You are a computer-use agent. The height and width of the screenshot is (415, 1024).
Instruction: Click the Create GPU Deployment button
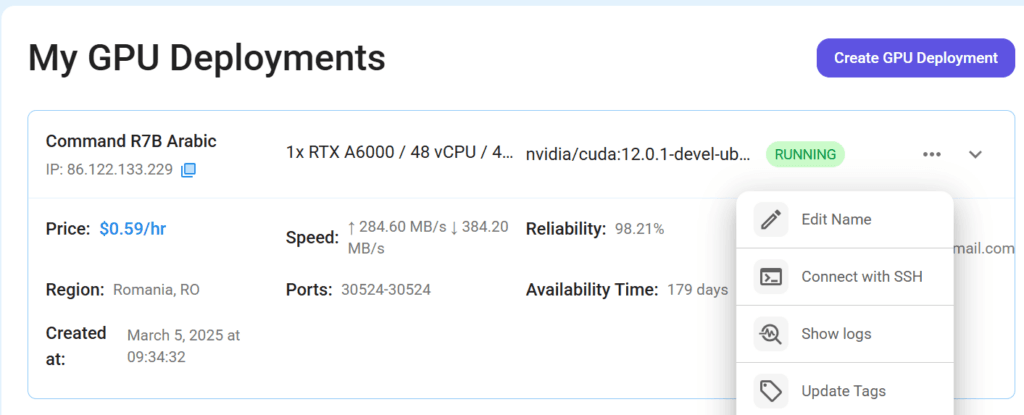point(916,58)
